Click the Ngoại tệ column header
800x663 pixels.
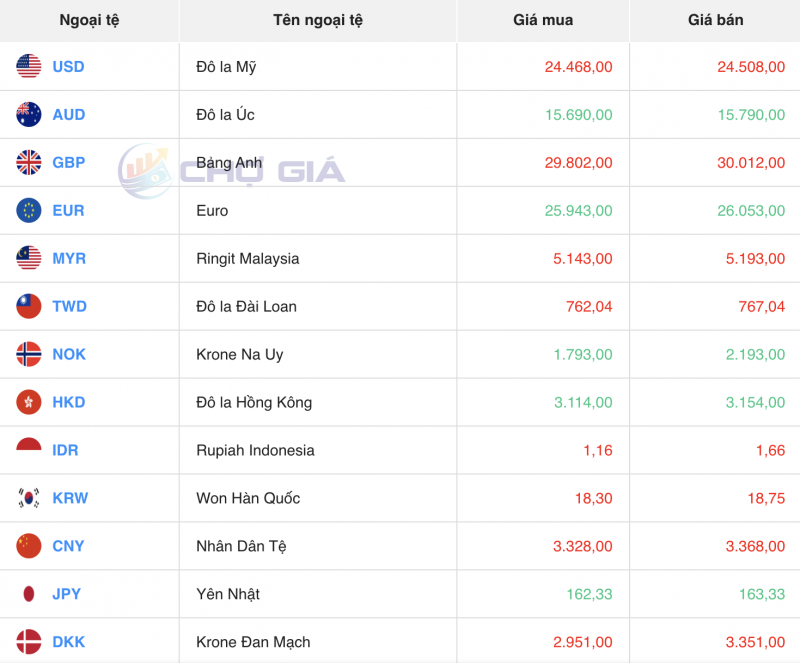[89, 20]
